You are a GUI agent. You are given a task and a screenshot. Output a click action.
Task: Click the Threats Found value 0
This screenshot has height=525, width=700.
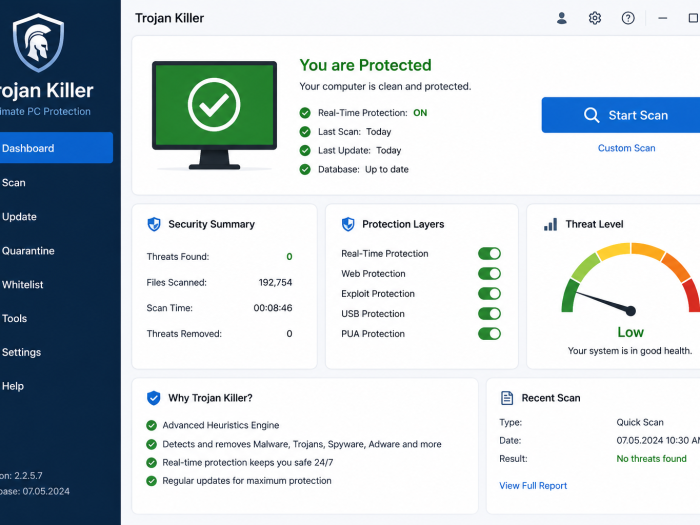(x=289, y=257)
